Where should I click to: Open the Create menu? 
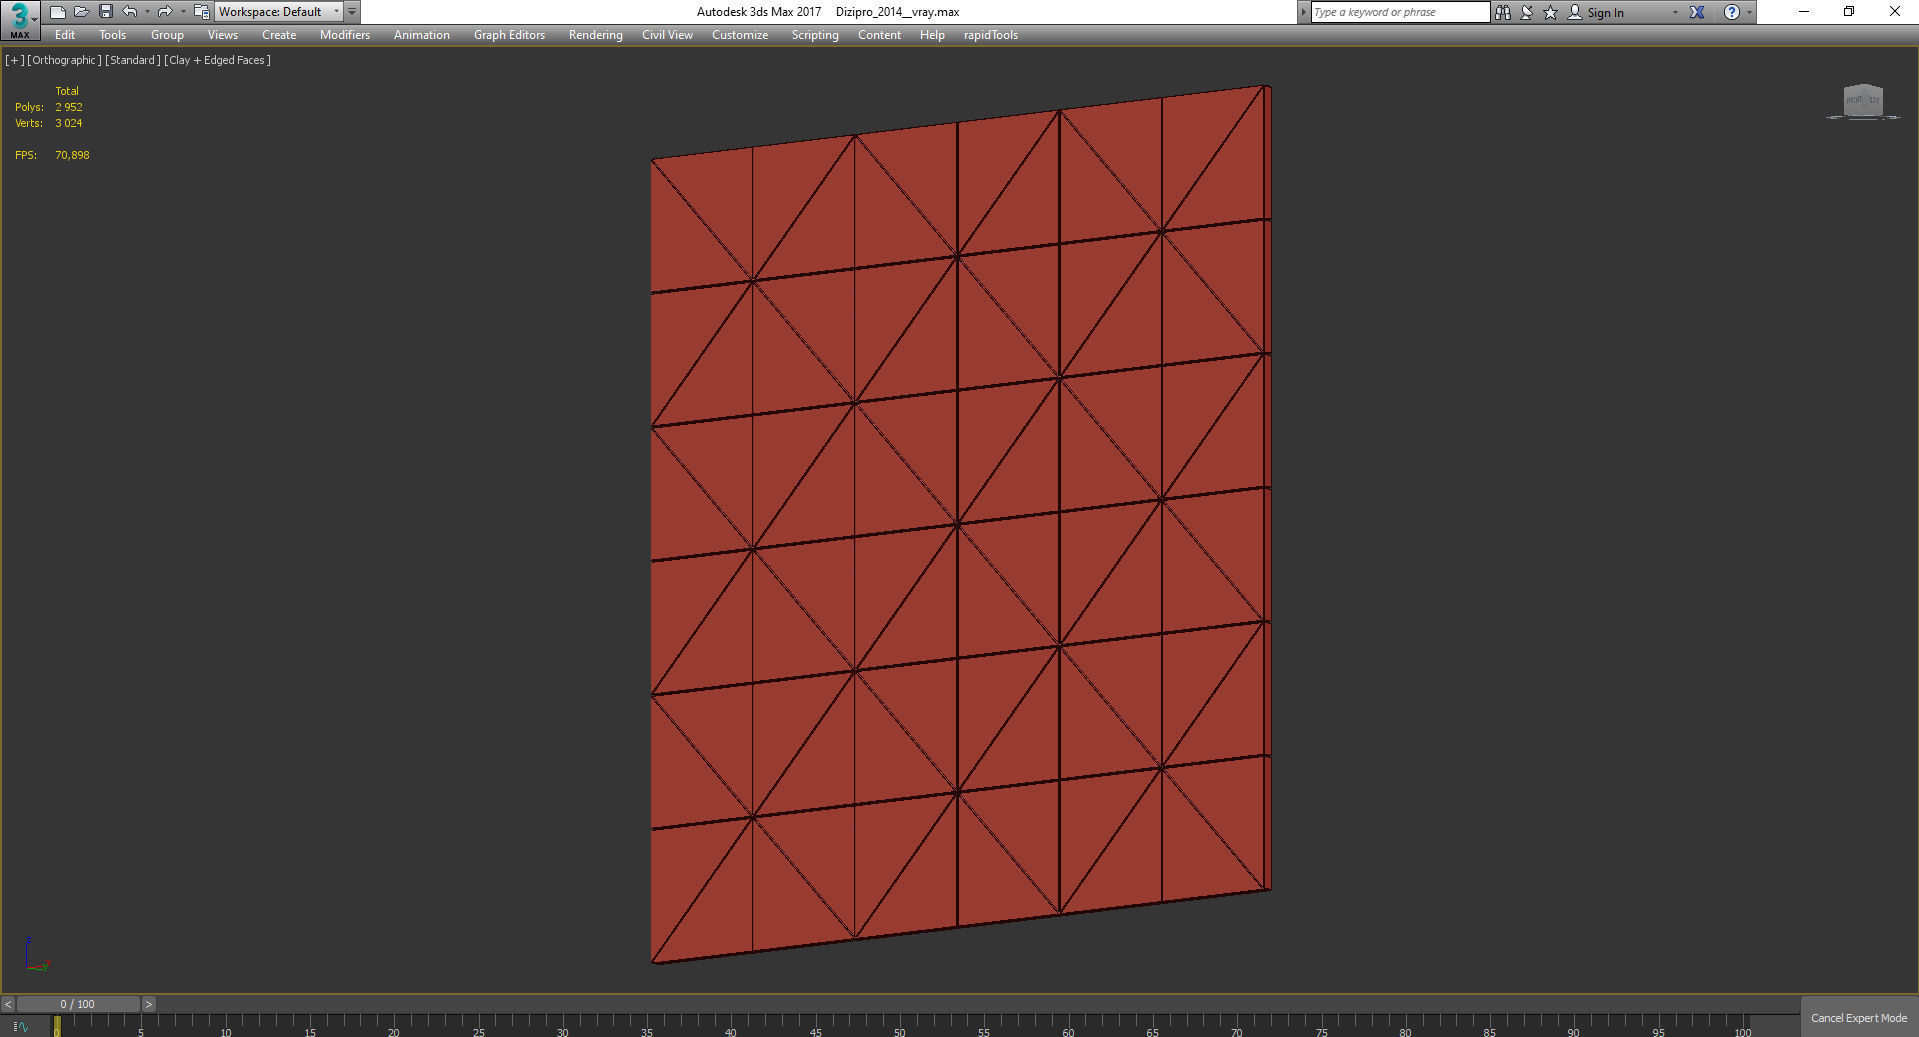pyautogui.click(x=279, y=35)
